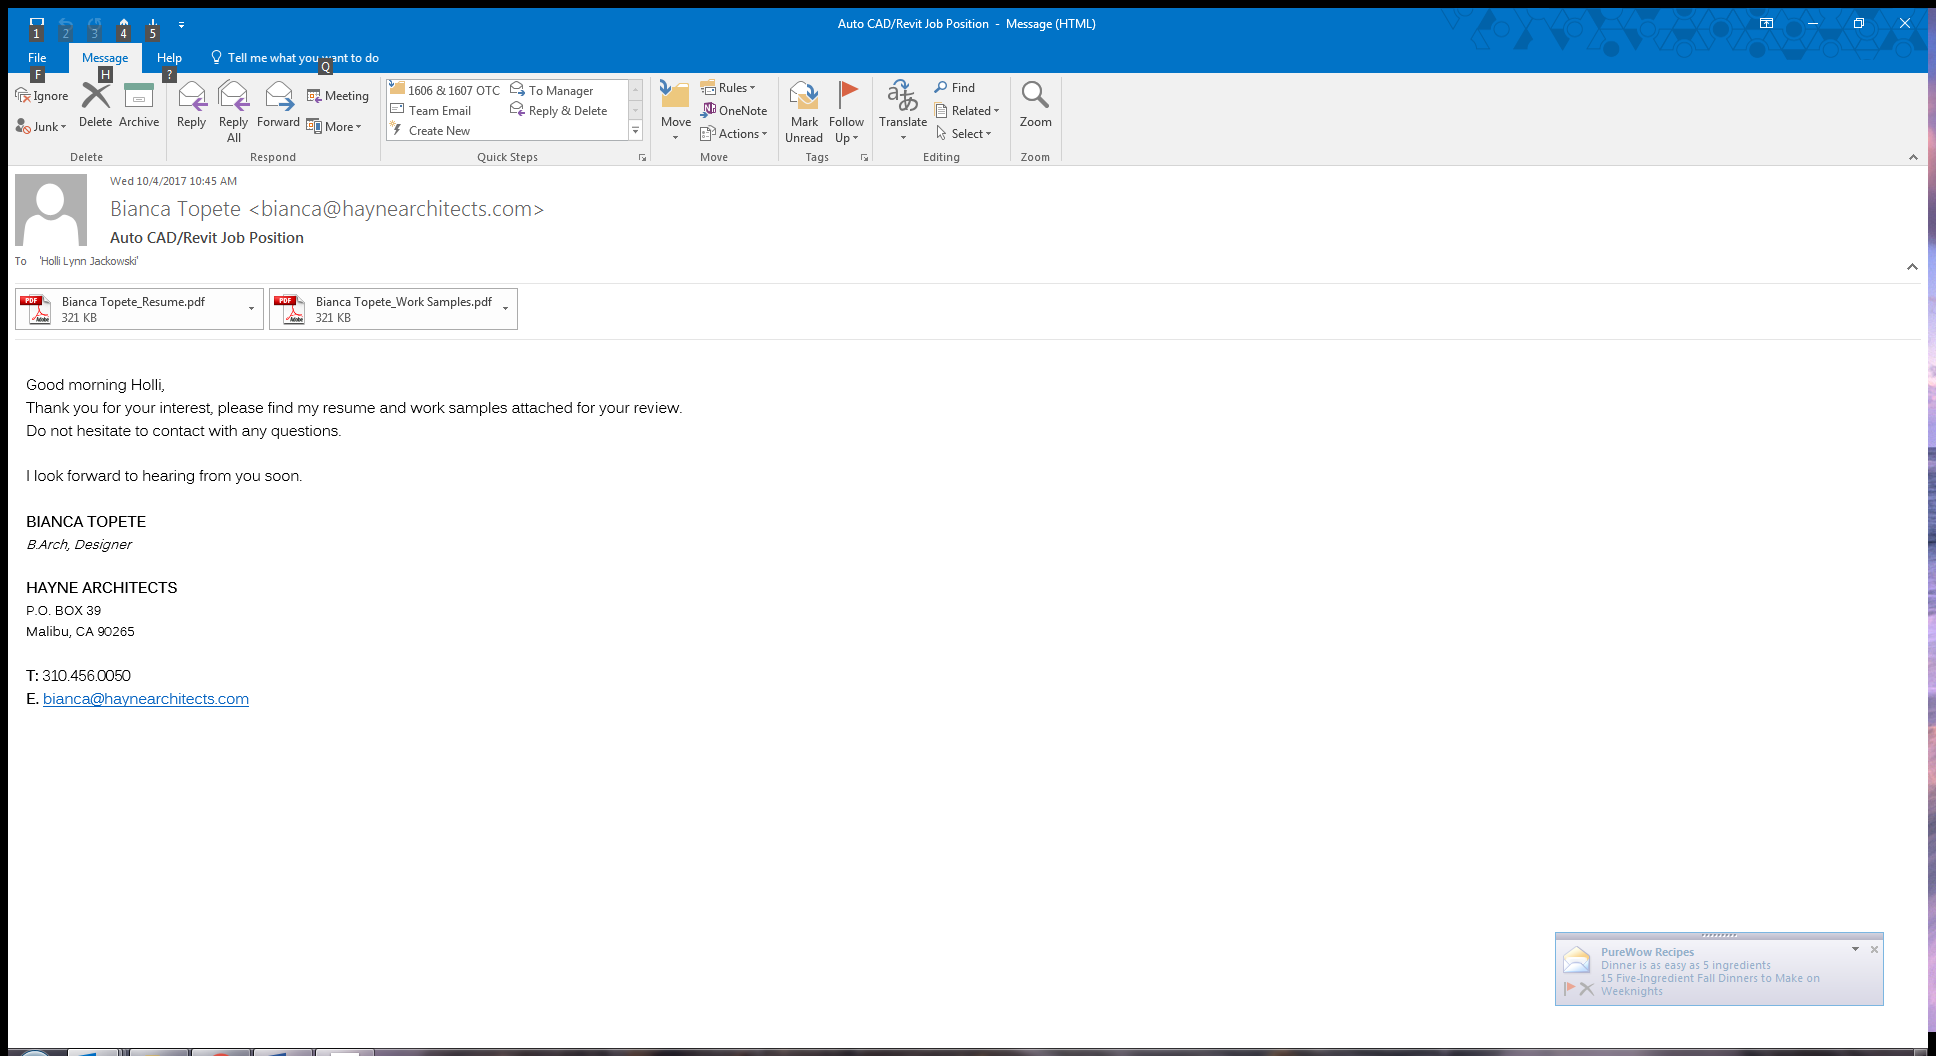Click Create New quick step
1936x1056 pixels.
point(430,131)
